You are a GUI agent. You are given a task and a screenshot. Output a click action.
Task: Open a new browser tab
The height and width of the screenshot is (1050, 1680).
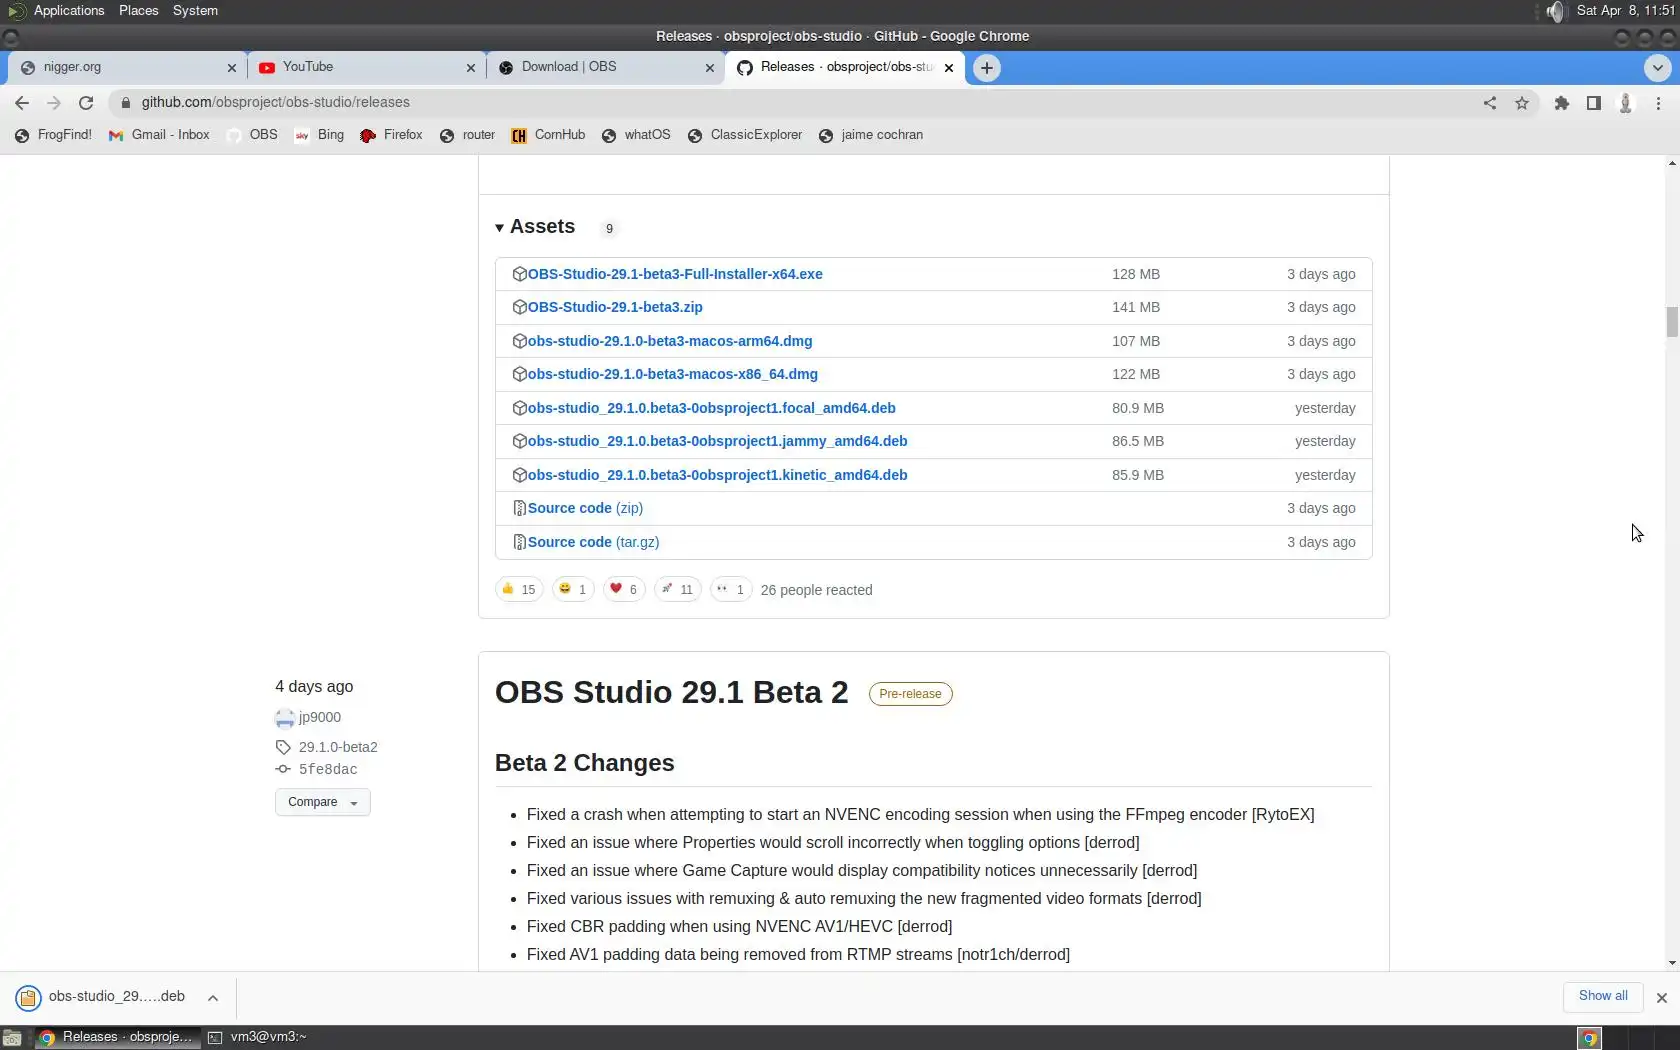[987, 68]
